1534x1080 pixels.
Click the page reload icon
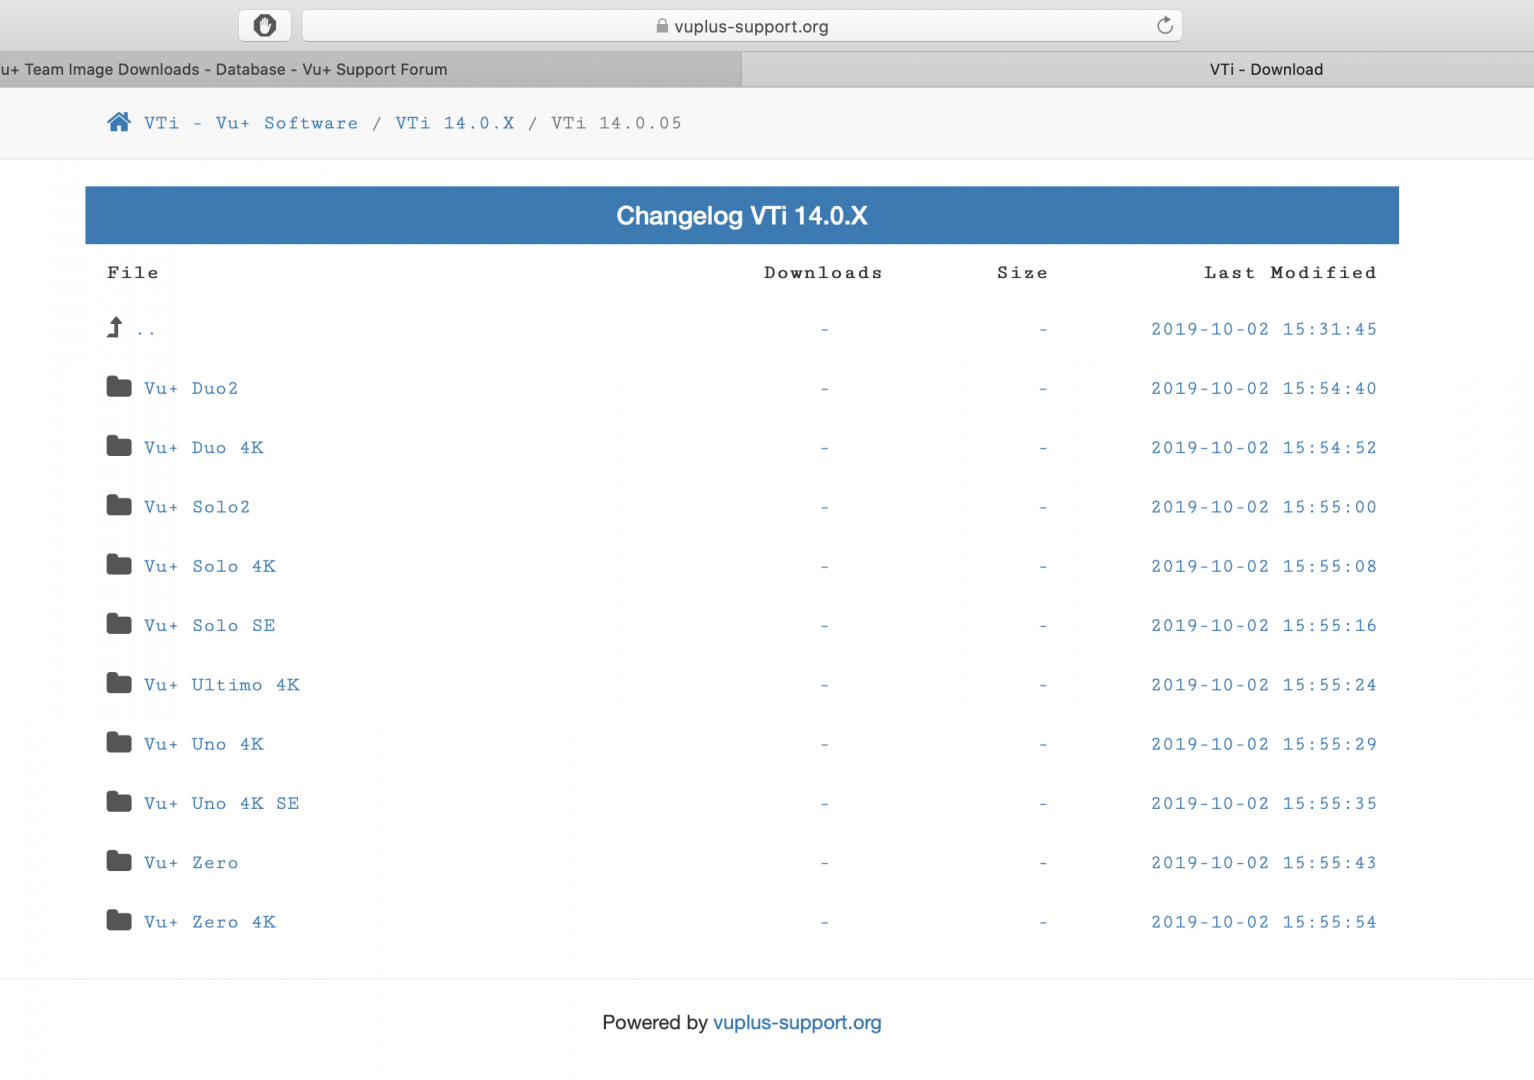(x=1163, y=25)
